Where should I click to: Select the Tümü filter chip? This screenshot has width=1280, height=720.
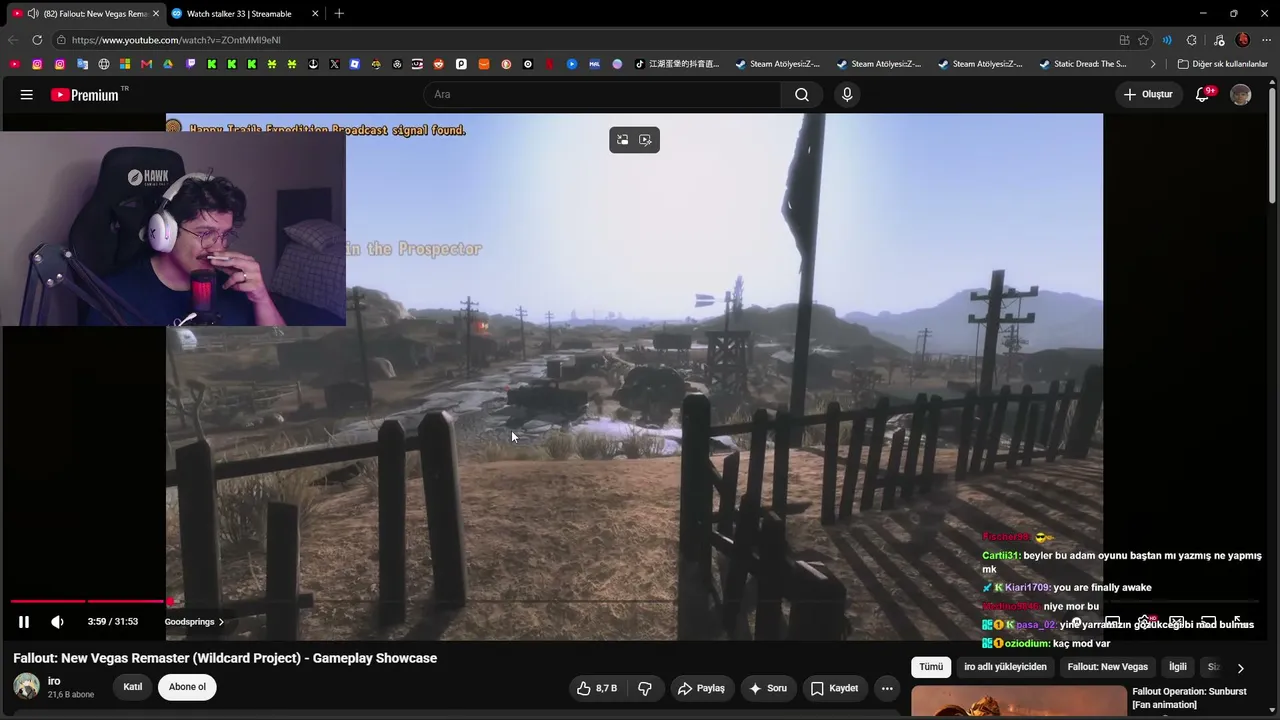point(931,667)
